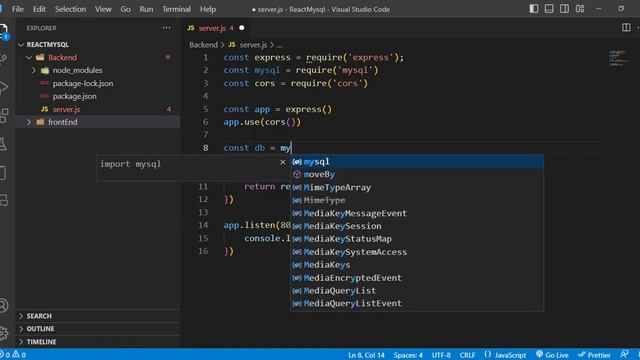Open Customize Layout button
This screenshot has width=640, height=360.
tap(580, 9)
